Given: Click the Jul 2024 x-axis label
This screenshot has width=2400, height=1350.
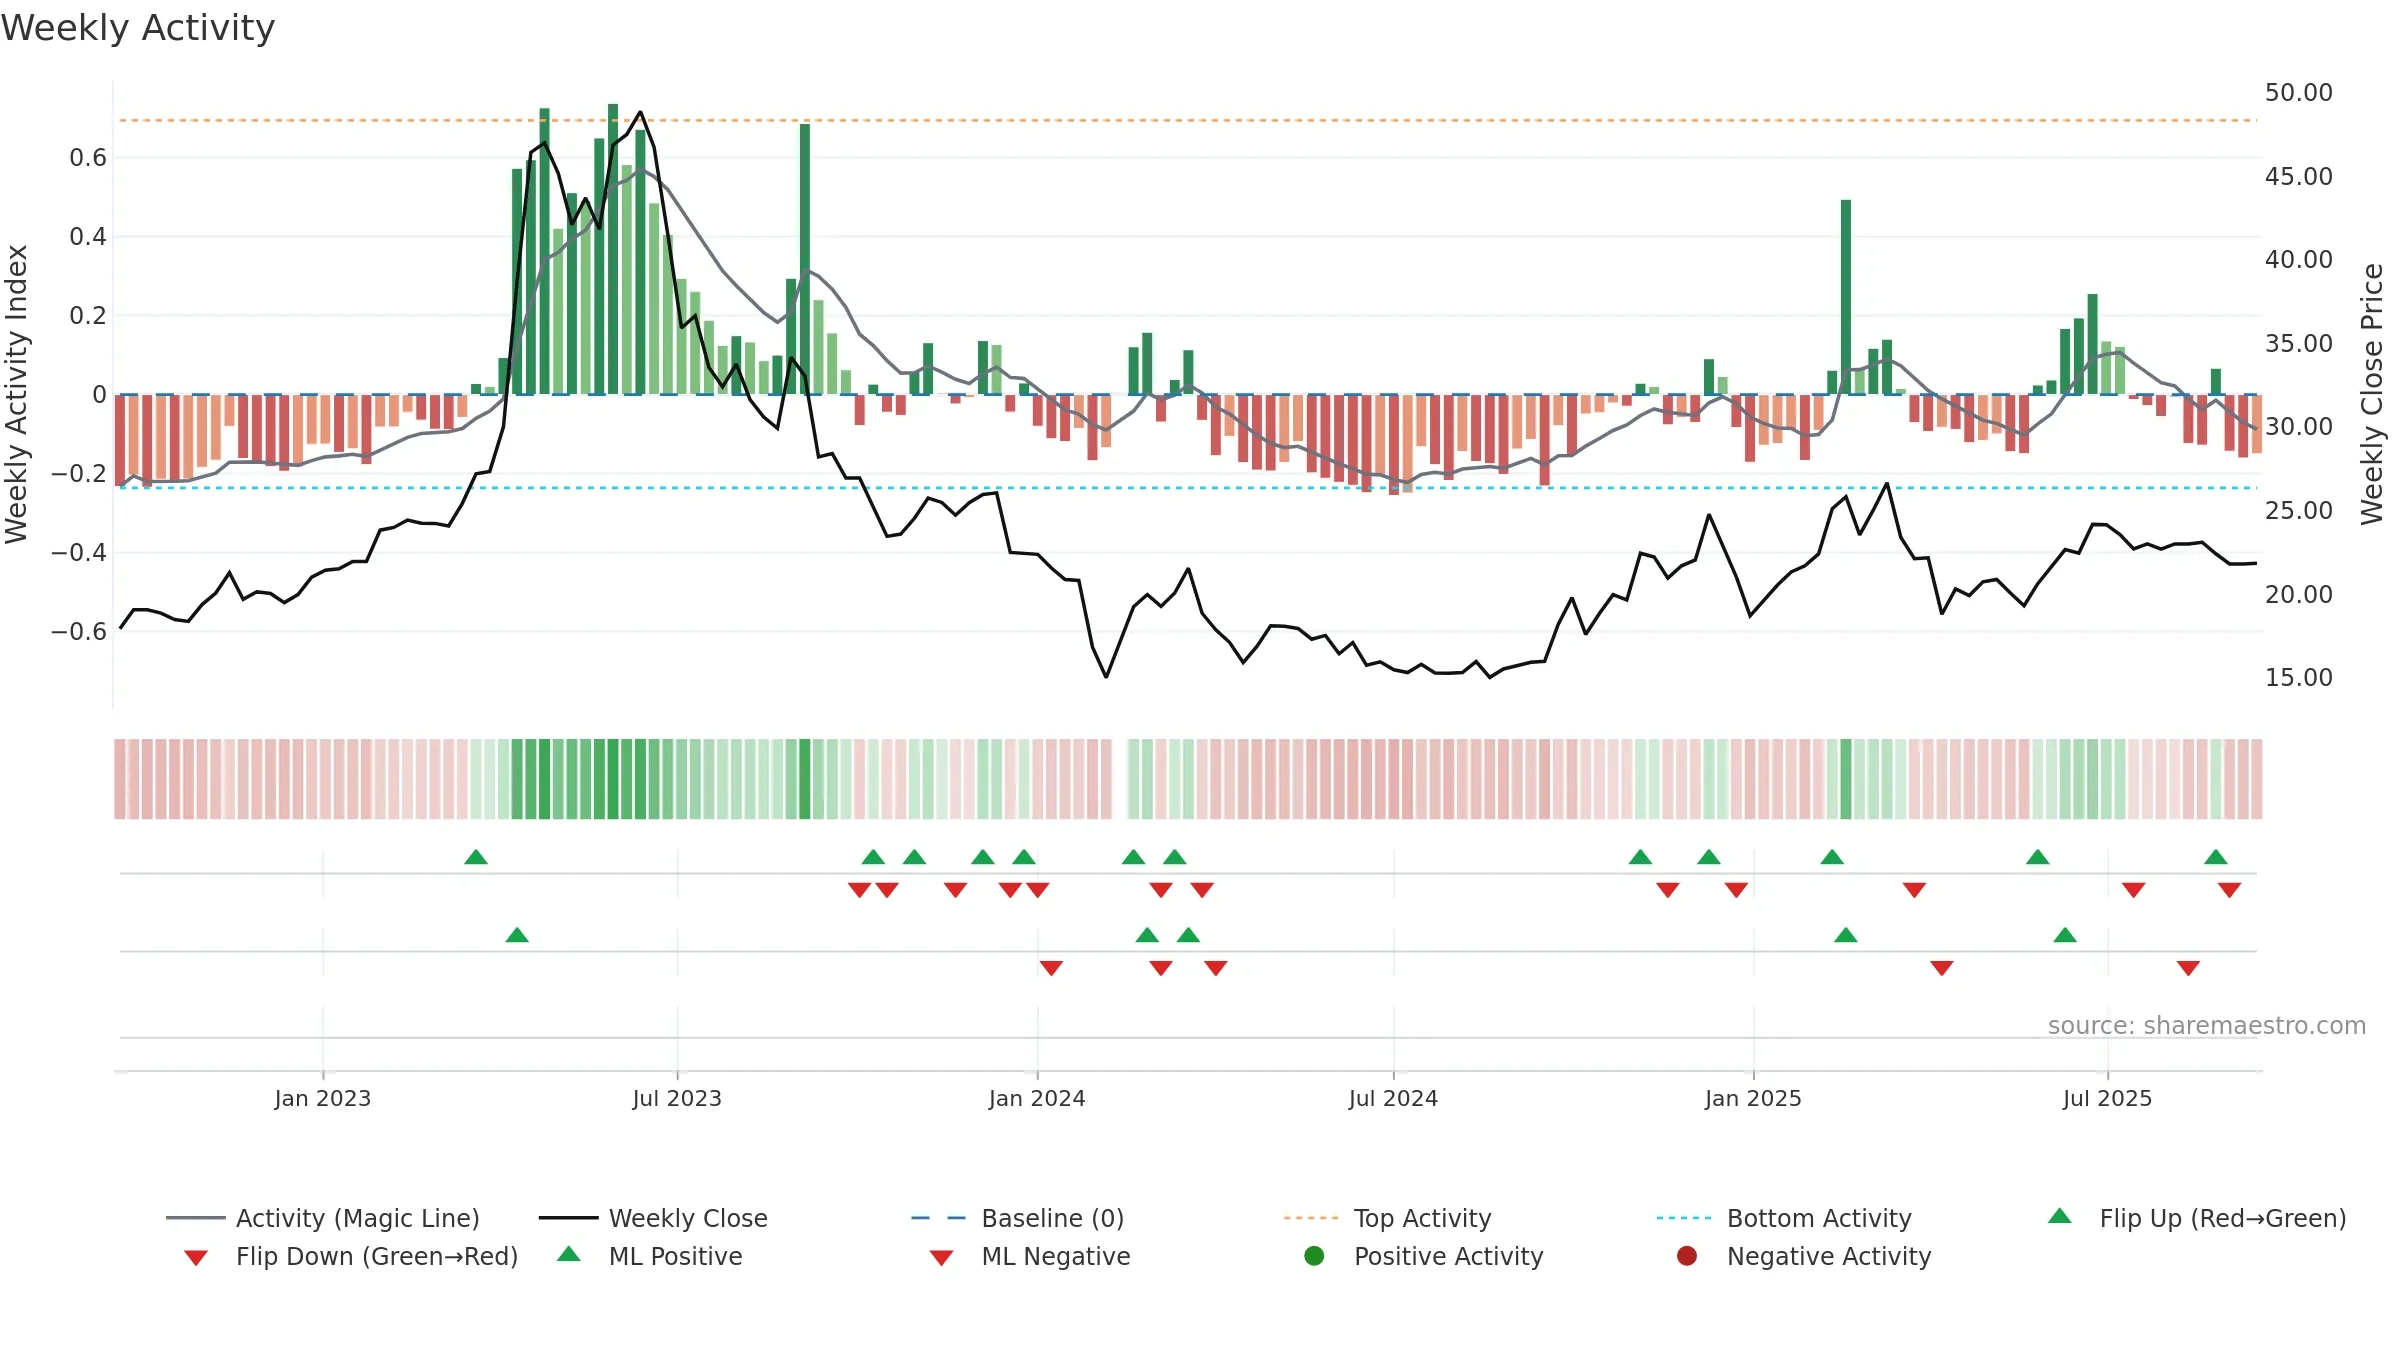Looking at the screenshot, I should pos(1393,1098).
